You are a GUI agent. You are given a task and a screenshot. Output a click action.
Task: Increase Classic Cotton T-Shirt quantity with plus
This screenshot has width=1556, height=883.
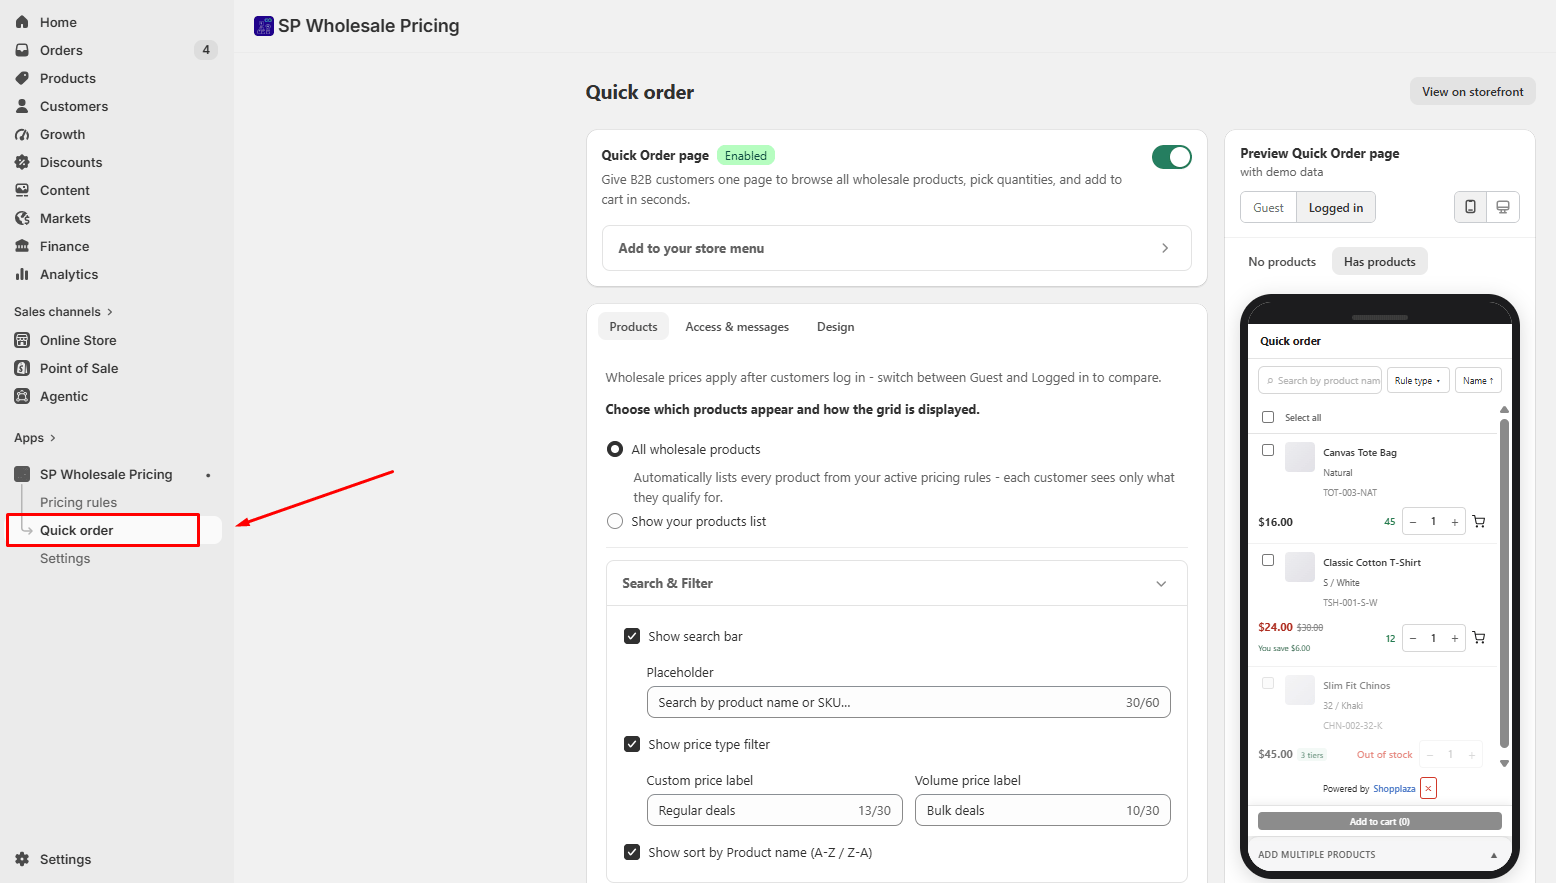click(1455, 638)
